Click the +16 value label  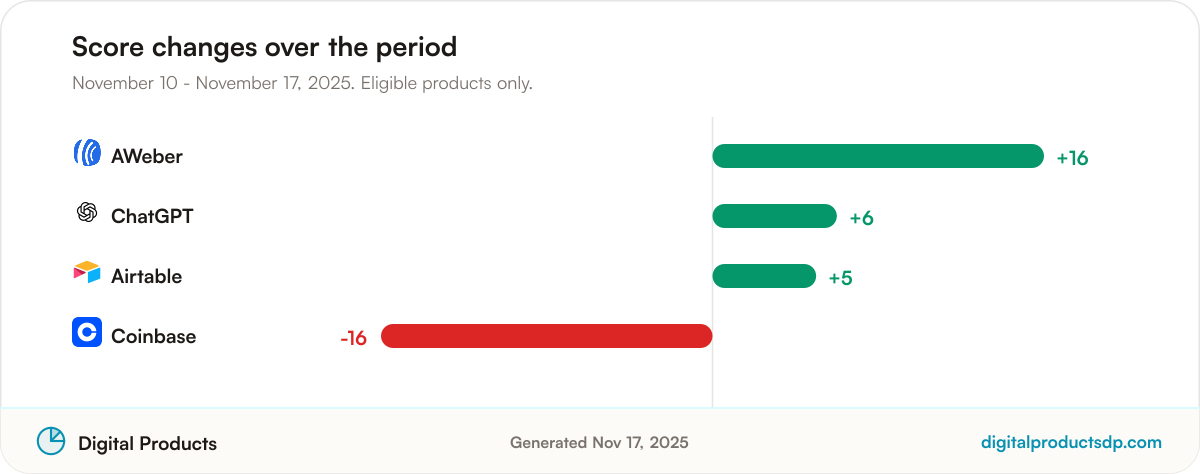(x=1072, y=158)
